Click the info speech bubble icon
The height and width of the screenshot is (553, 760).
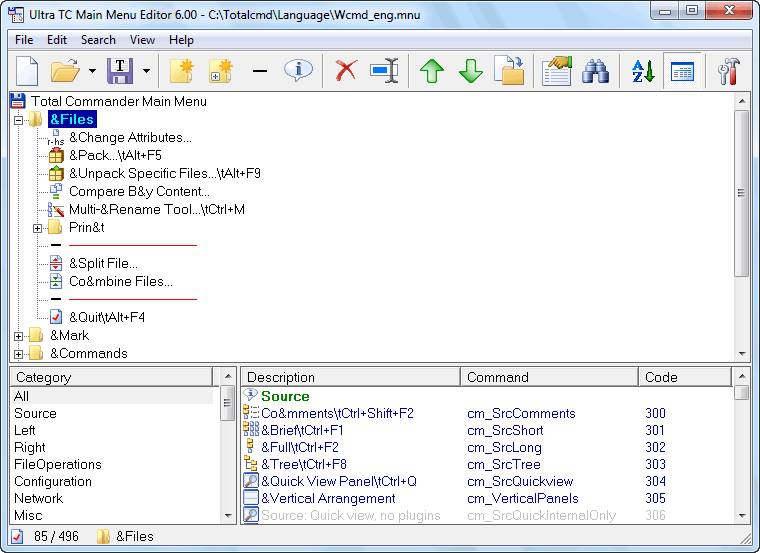pos(298,70)
